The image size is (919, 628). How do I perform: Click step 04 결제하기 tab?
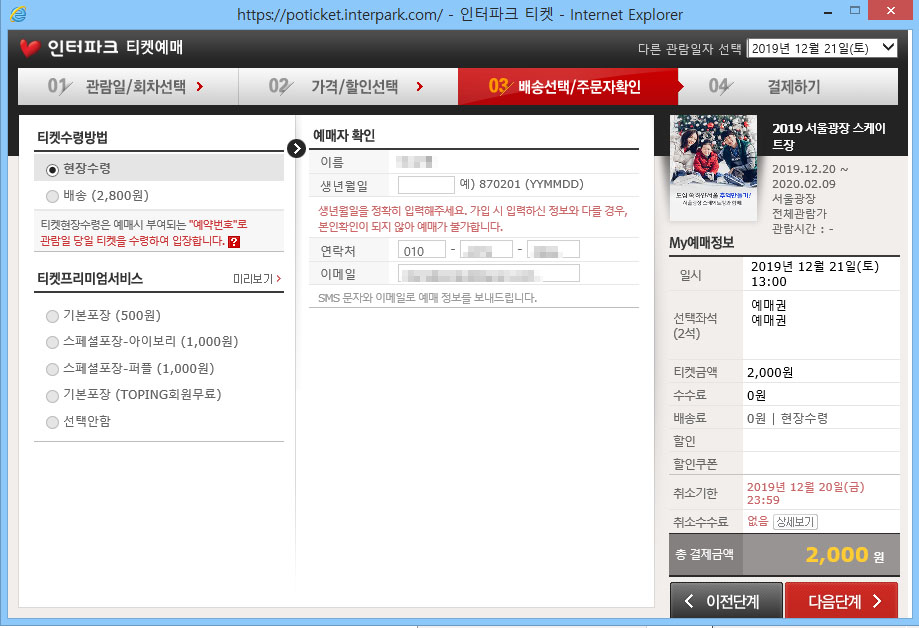click(788, 87)
